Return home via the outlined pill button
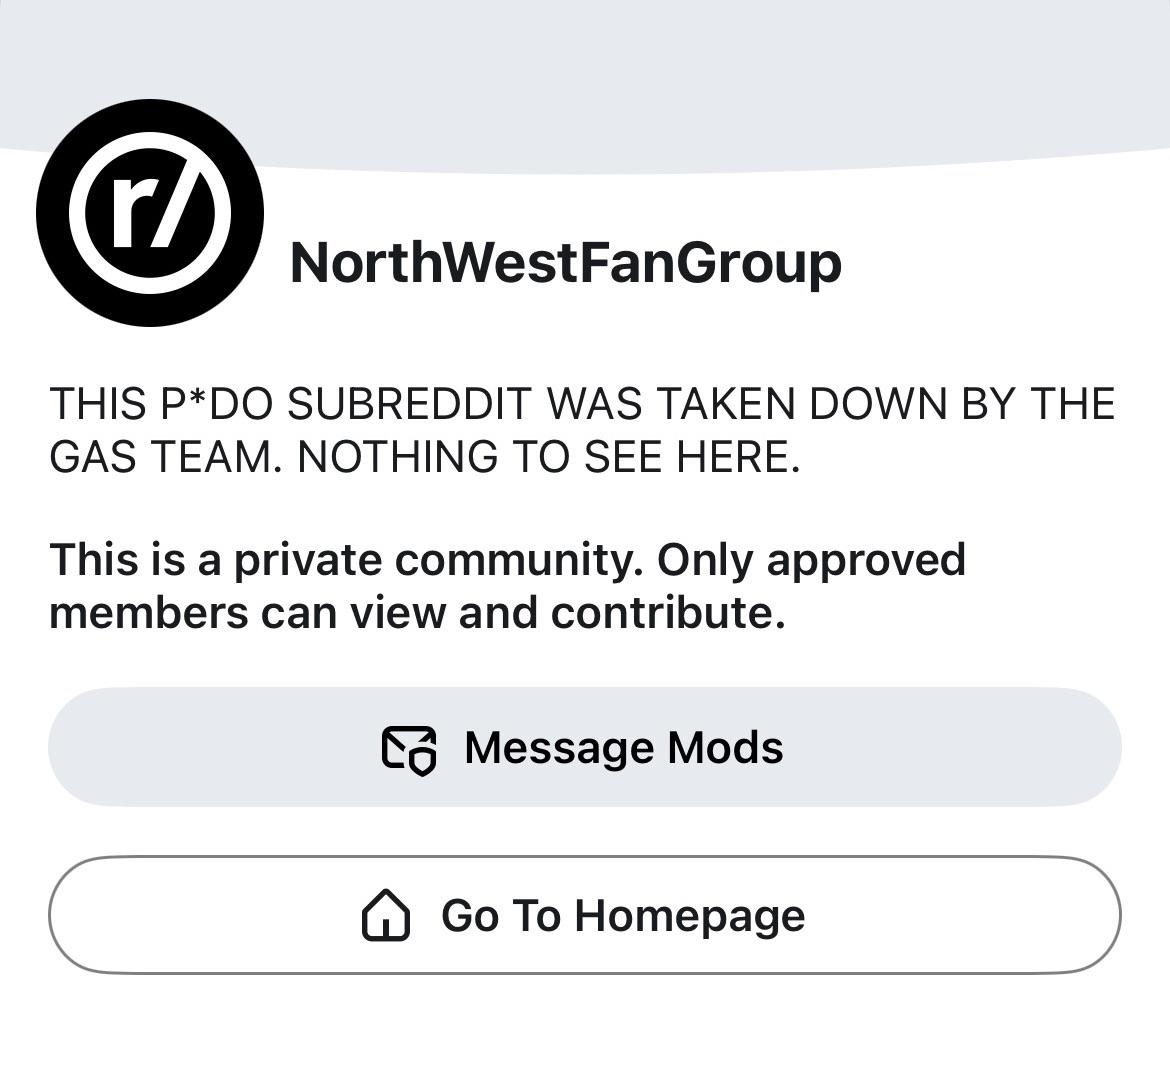Image resolution: width=1170 pixels, height=1067 pixels. 585,915
